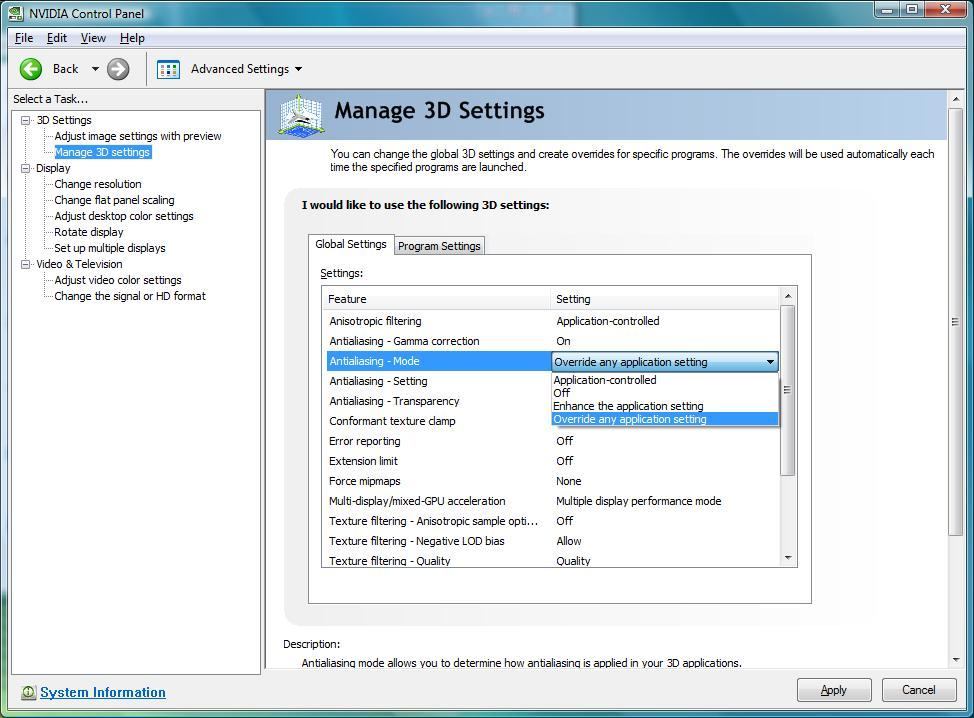Click the main page scroll down arrow
Viewport: 974px width, 718px height.
955,660
